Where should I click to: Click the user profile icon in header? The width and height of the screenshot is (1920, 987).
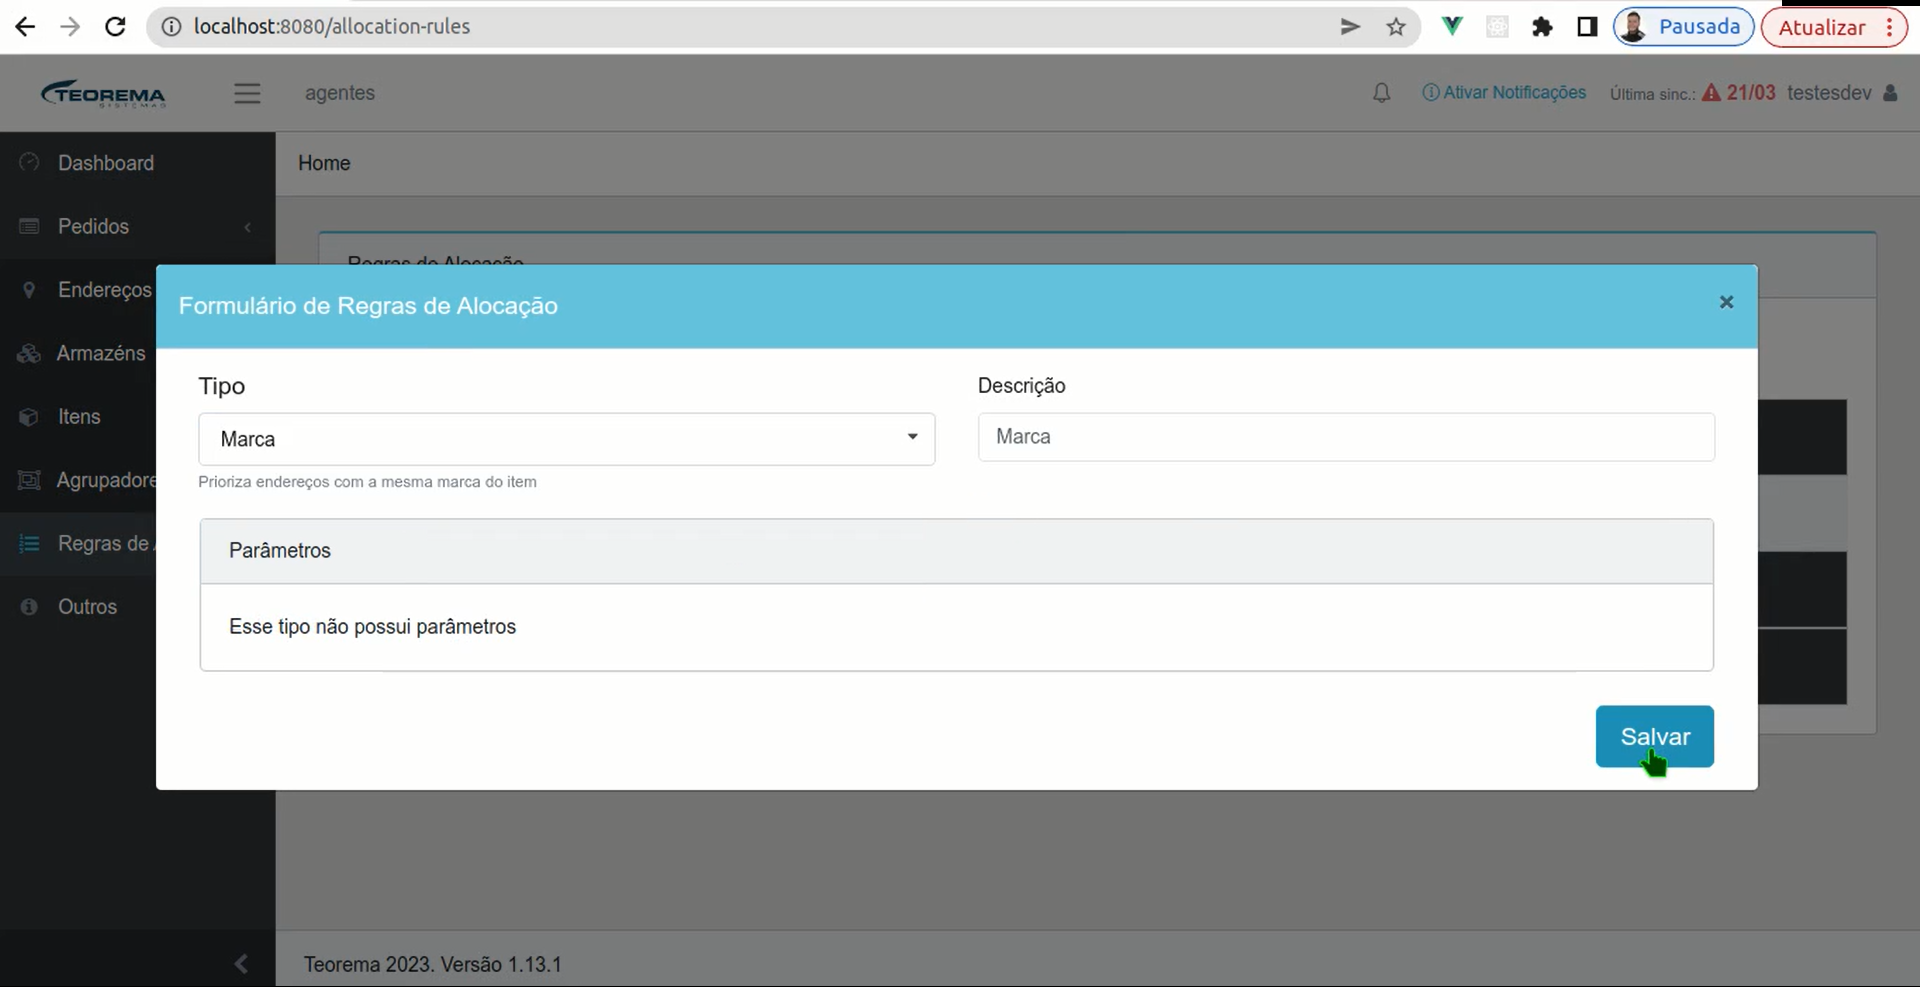(x=1890, y=93)
